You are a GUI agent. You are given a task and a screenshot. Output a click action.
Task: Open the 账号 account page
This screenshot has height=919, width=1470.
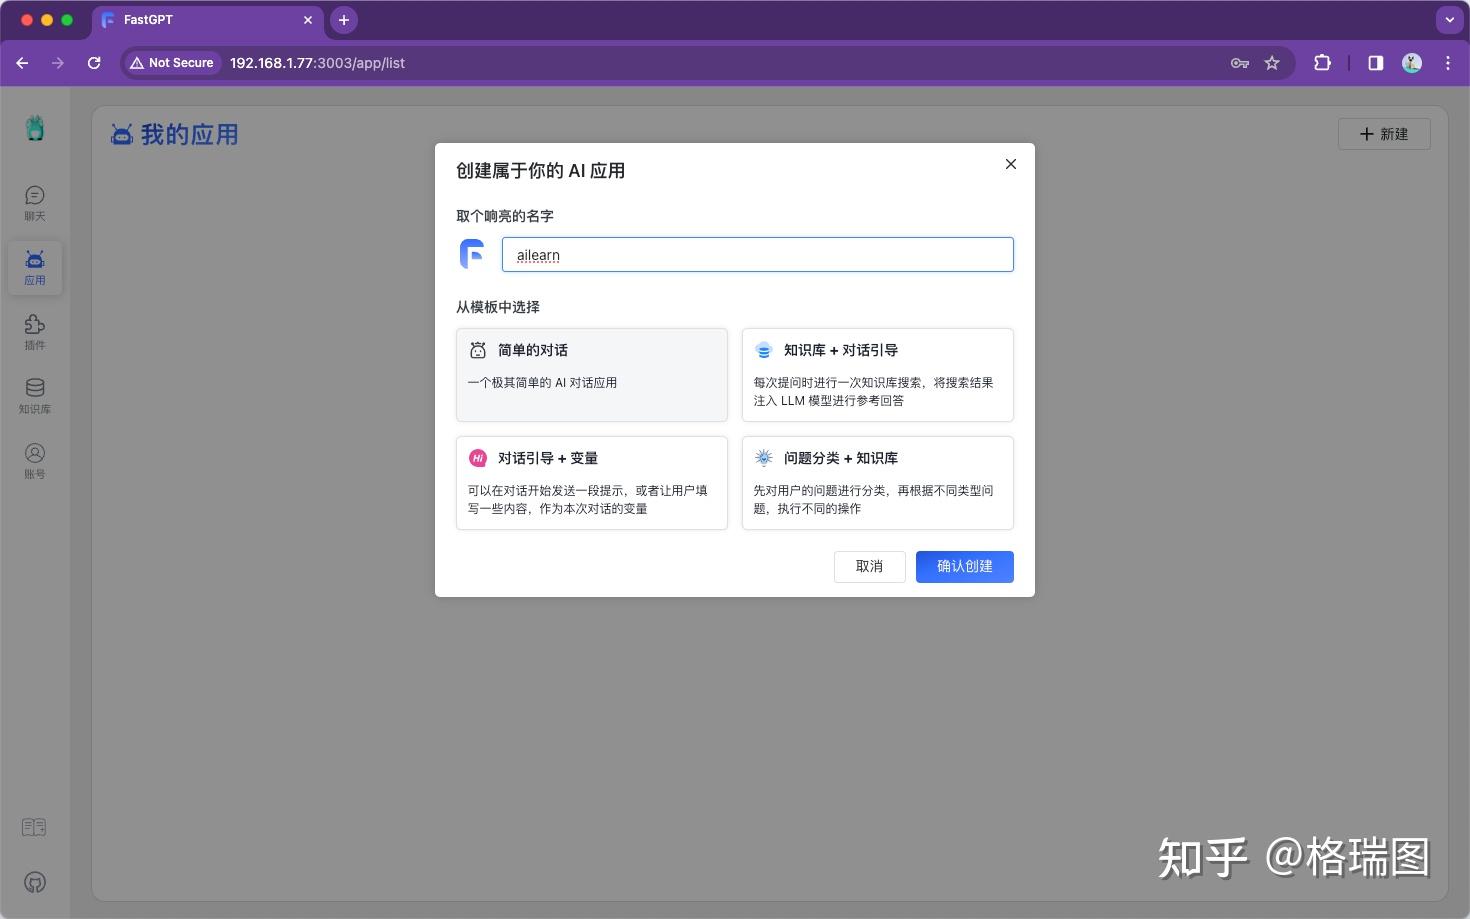(35, 461)
